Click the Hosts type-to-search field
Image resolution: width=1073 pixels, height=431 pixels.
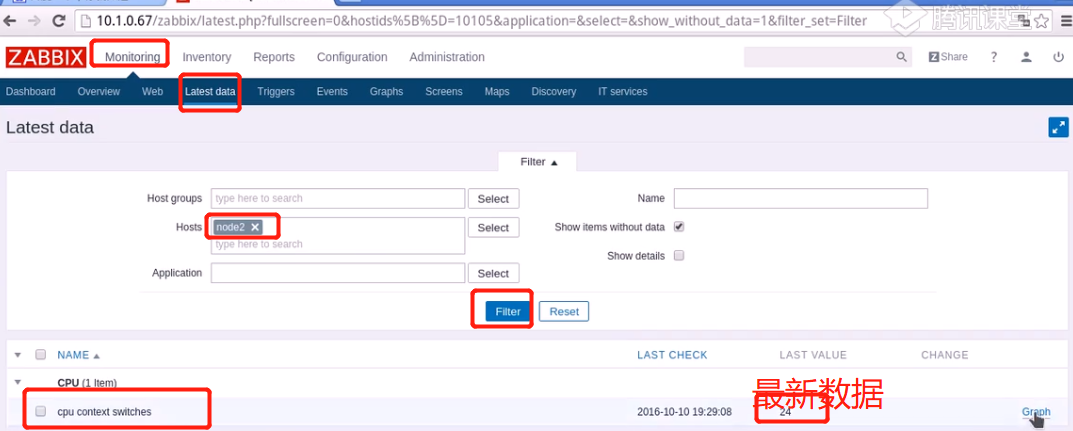coord(338,244)
